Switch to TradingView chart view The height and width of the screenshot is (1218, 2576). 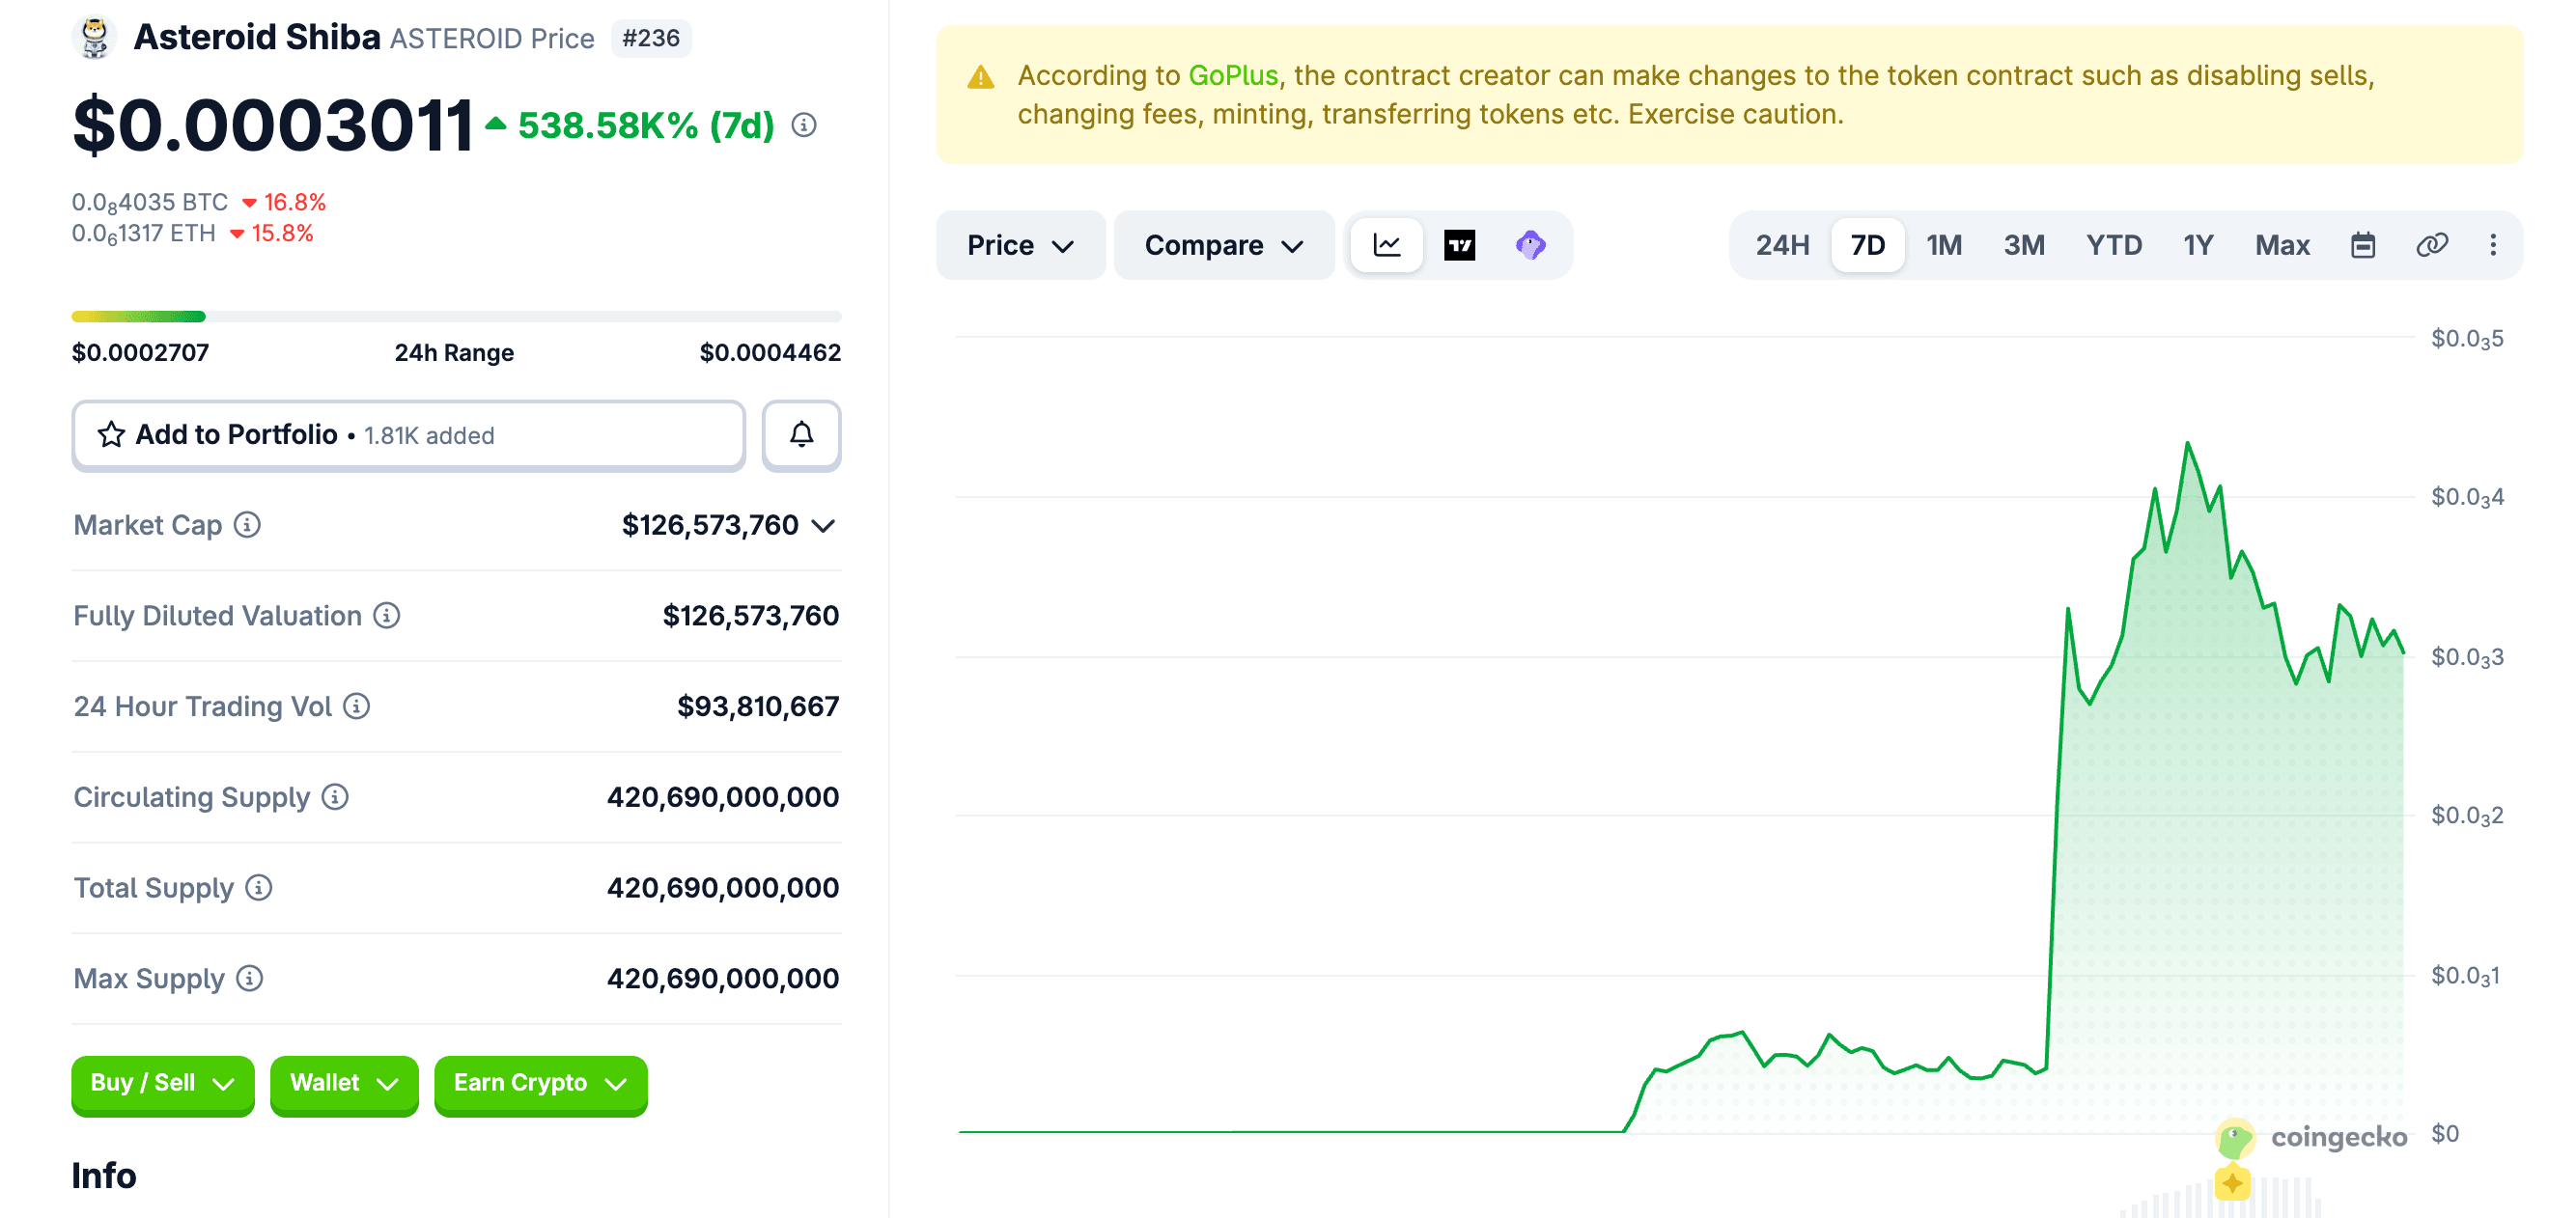1459,245
